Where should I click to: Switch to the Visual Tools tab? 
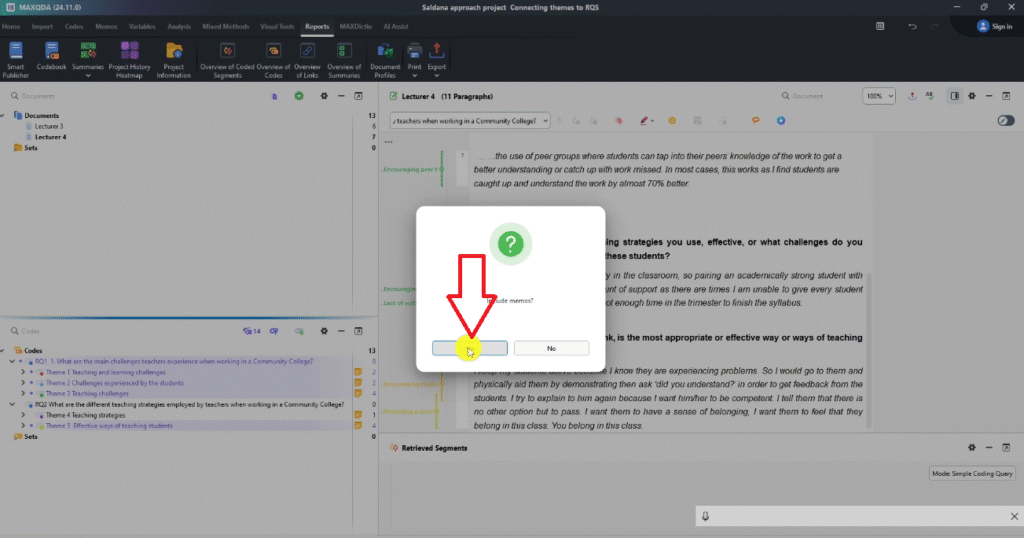[276, 26]
